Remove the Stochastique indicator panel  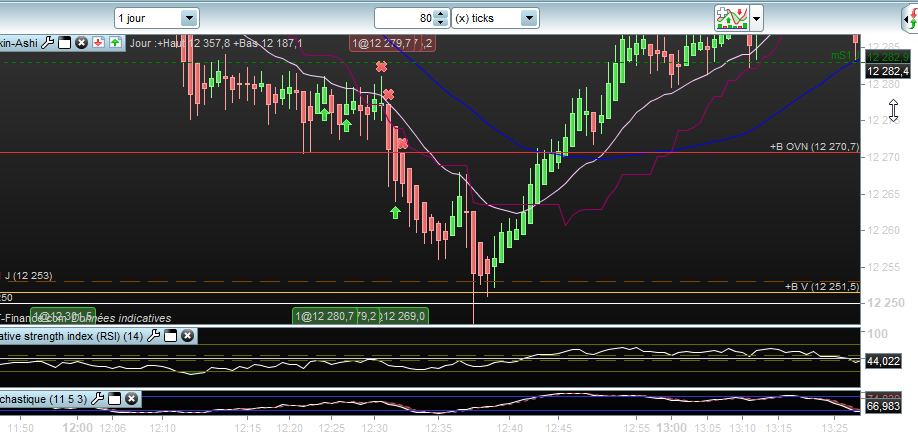132,399
